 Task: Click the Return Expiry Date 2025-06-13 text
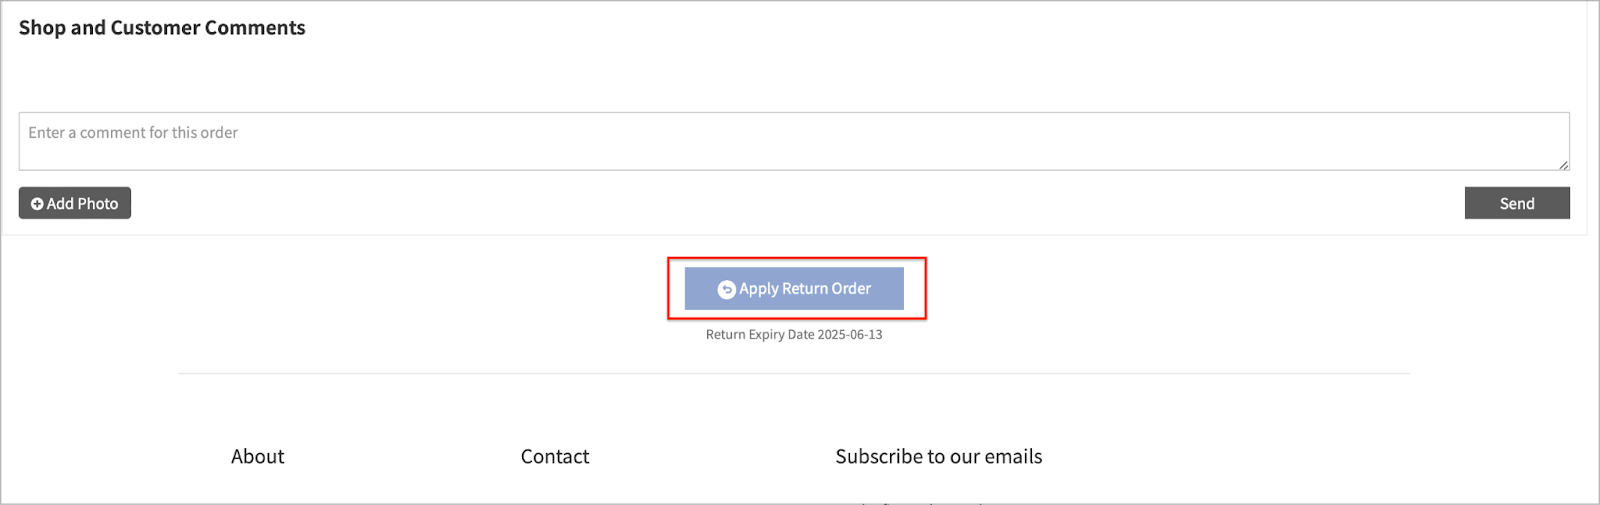794,335
